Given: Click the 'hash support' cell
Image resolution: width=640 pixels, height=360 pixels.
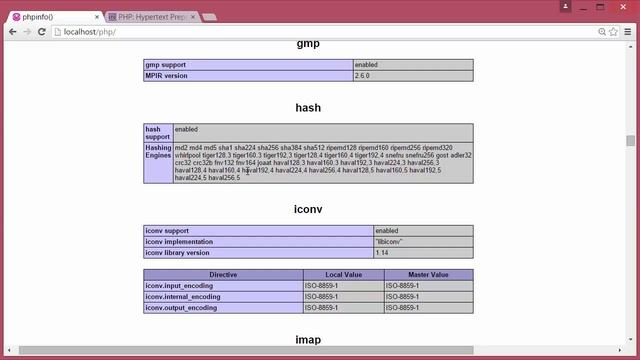Looking at the screenshot, I should (x=158, y=133).
